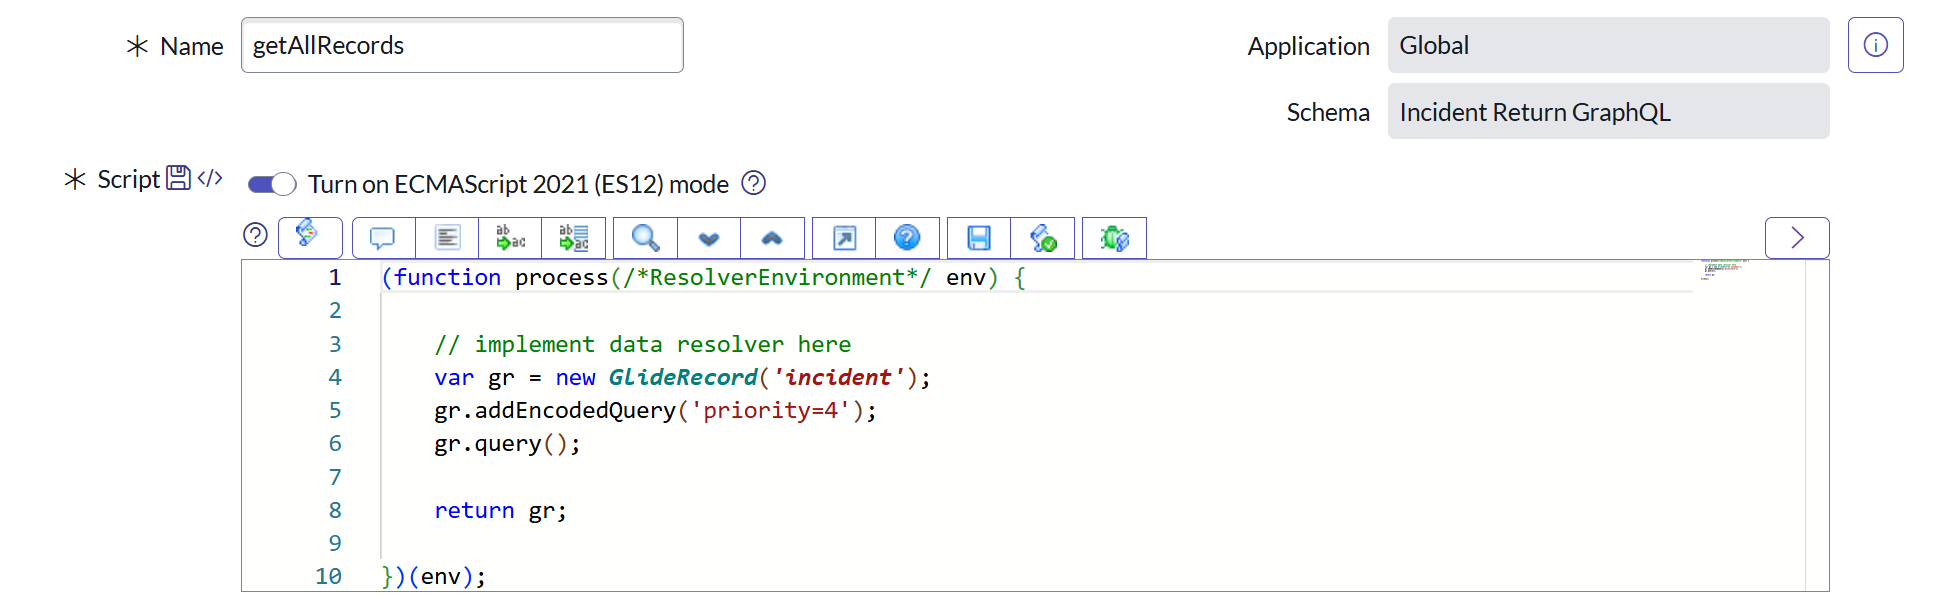1937x612 pixels.
Task: Click the format code toolbar icon
Action: (x=447, y=238)
